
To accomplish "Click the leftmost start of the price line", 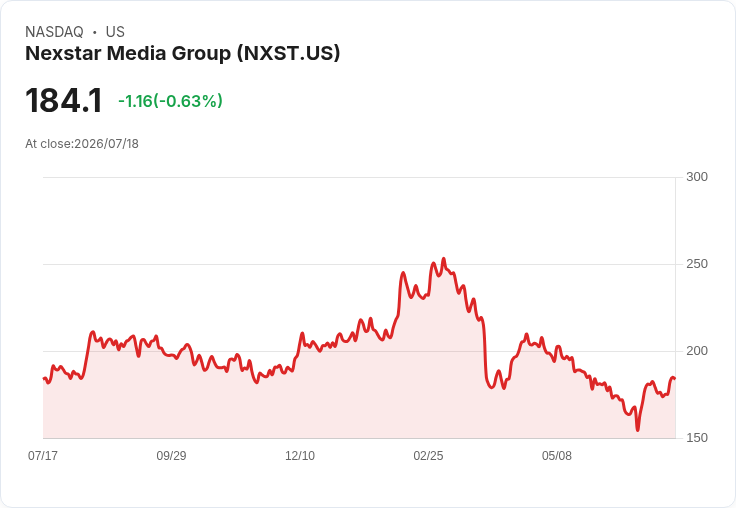I will [44, 378].
